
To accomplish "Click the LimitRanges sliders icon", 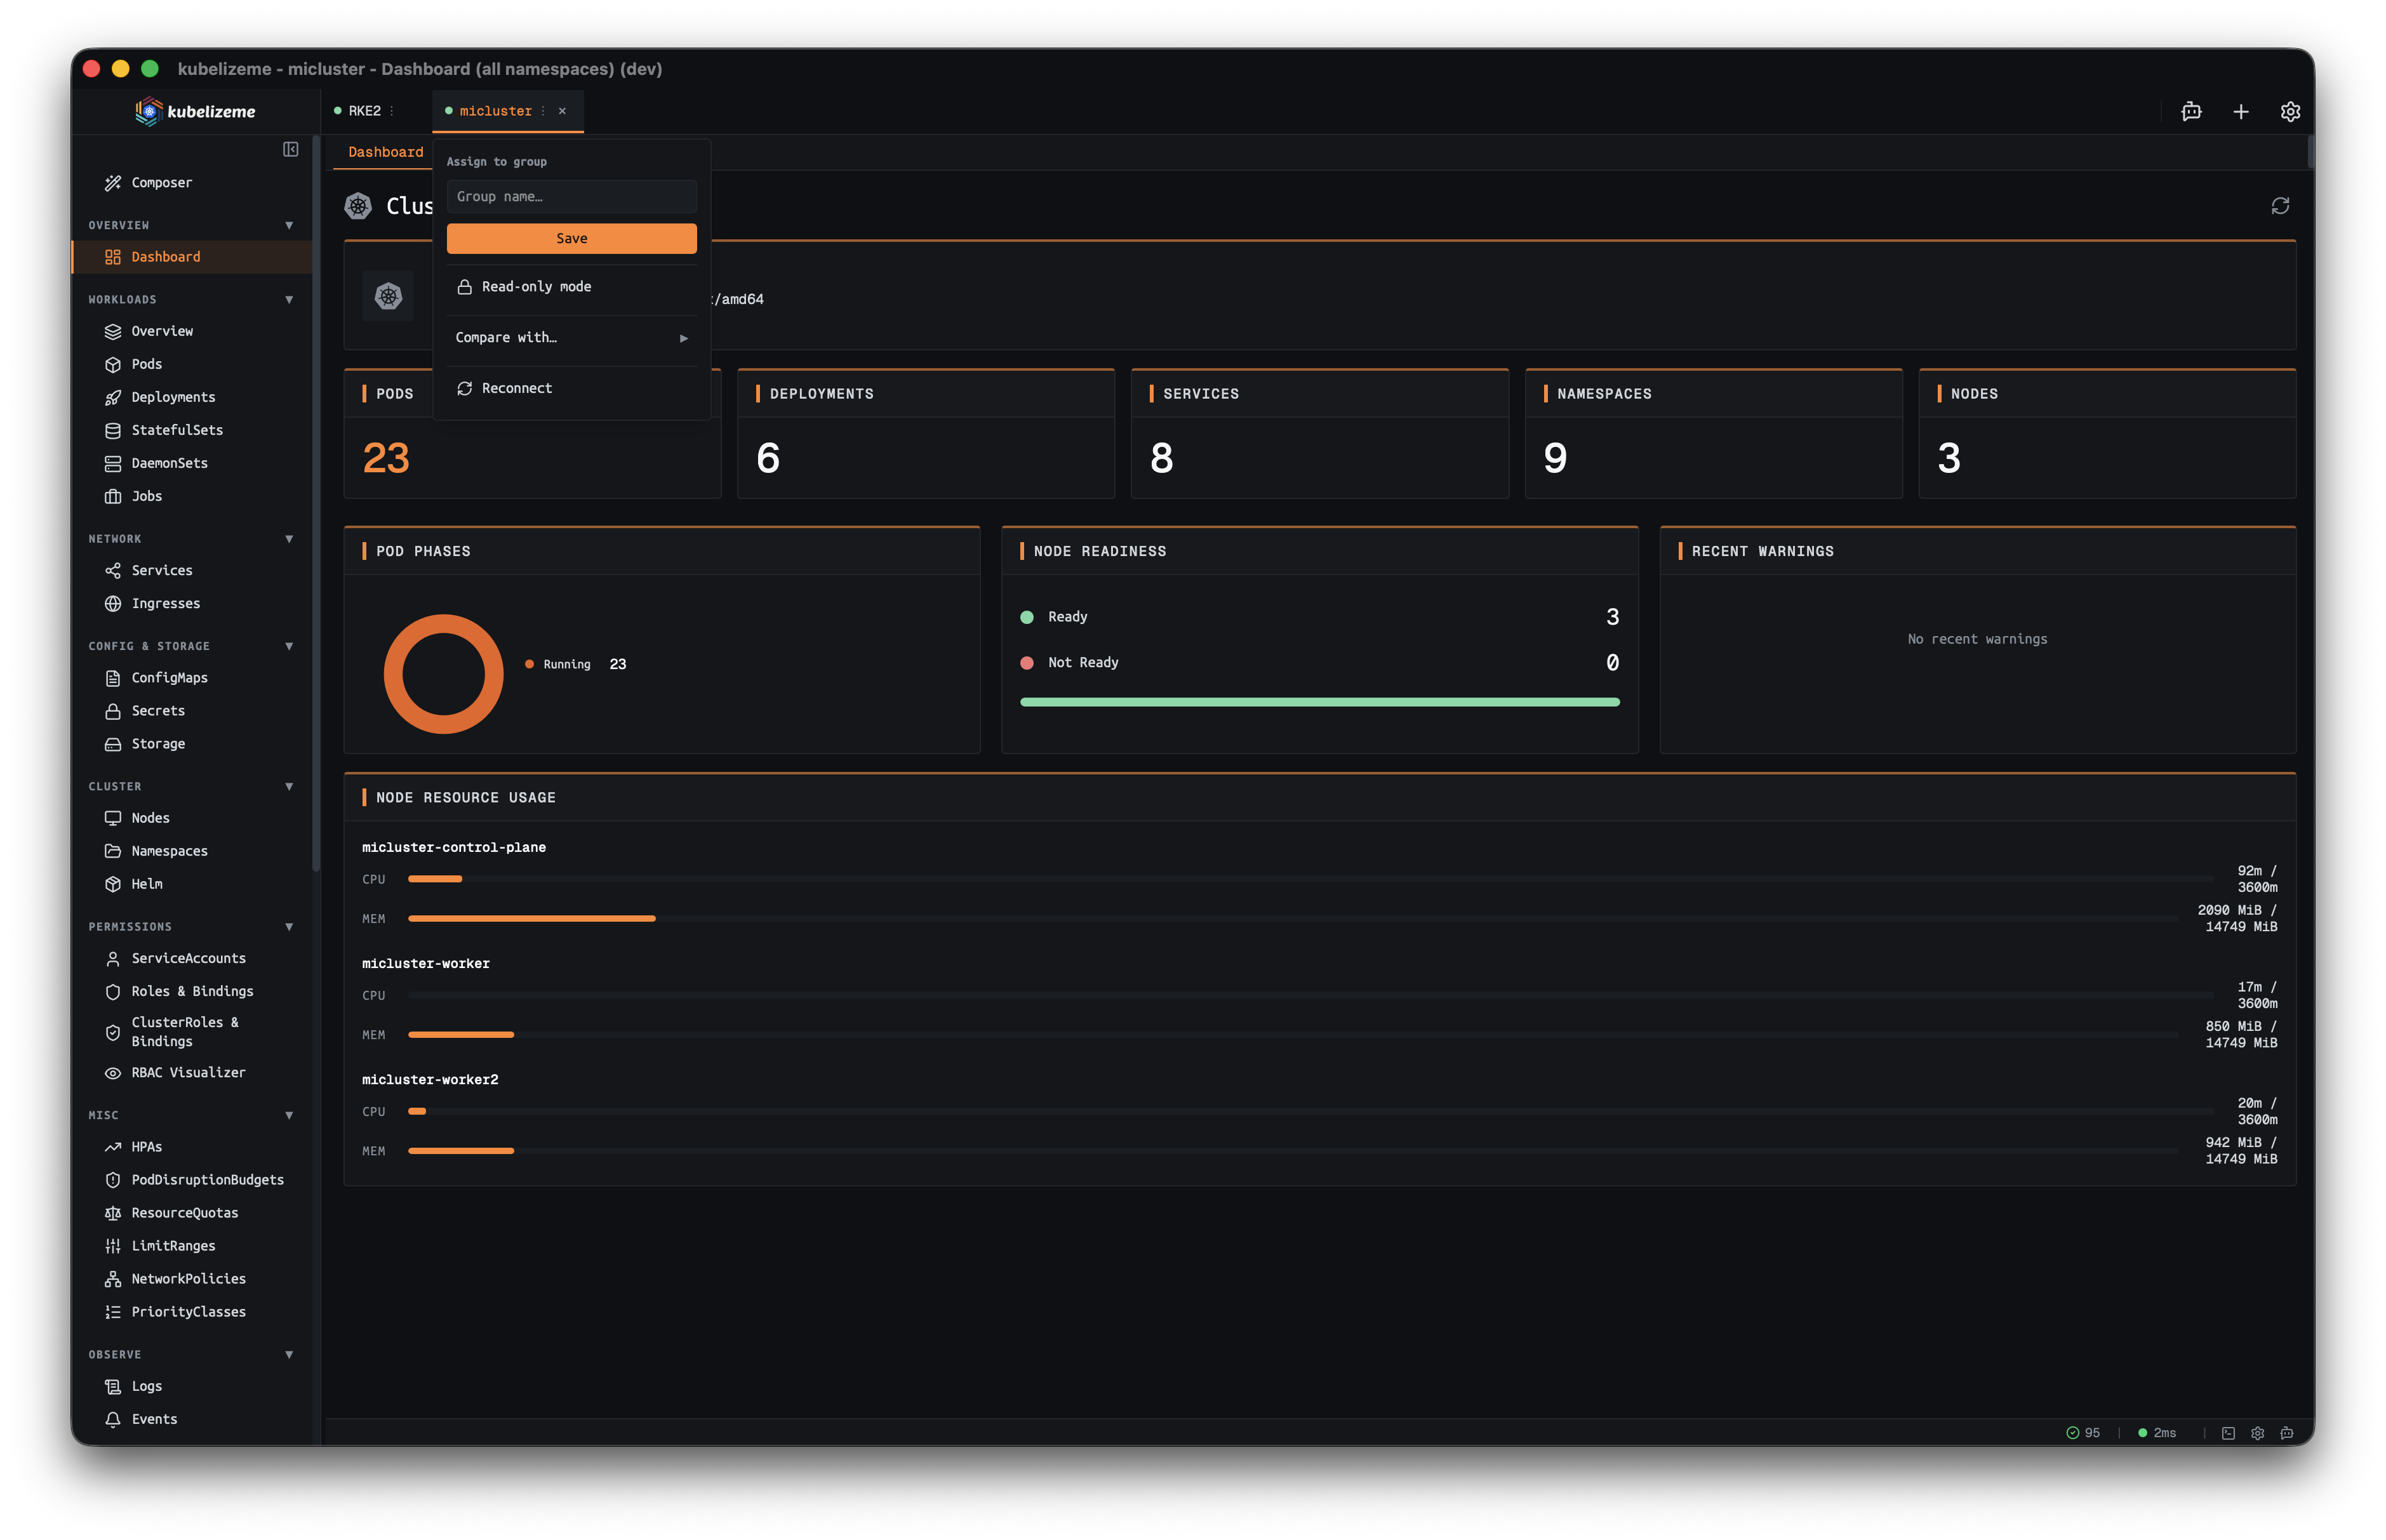I will pyautogui.click(x=113, y=1246).
